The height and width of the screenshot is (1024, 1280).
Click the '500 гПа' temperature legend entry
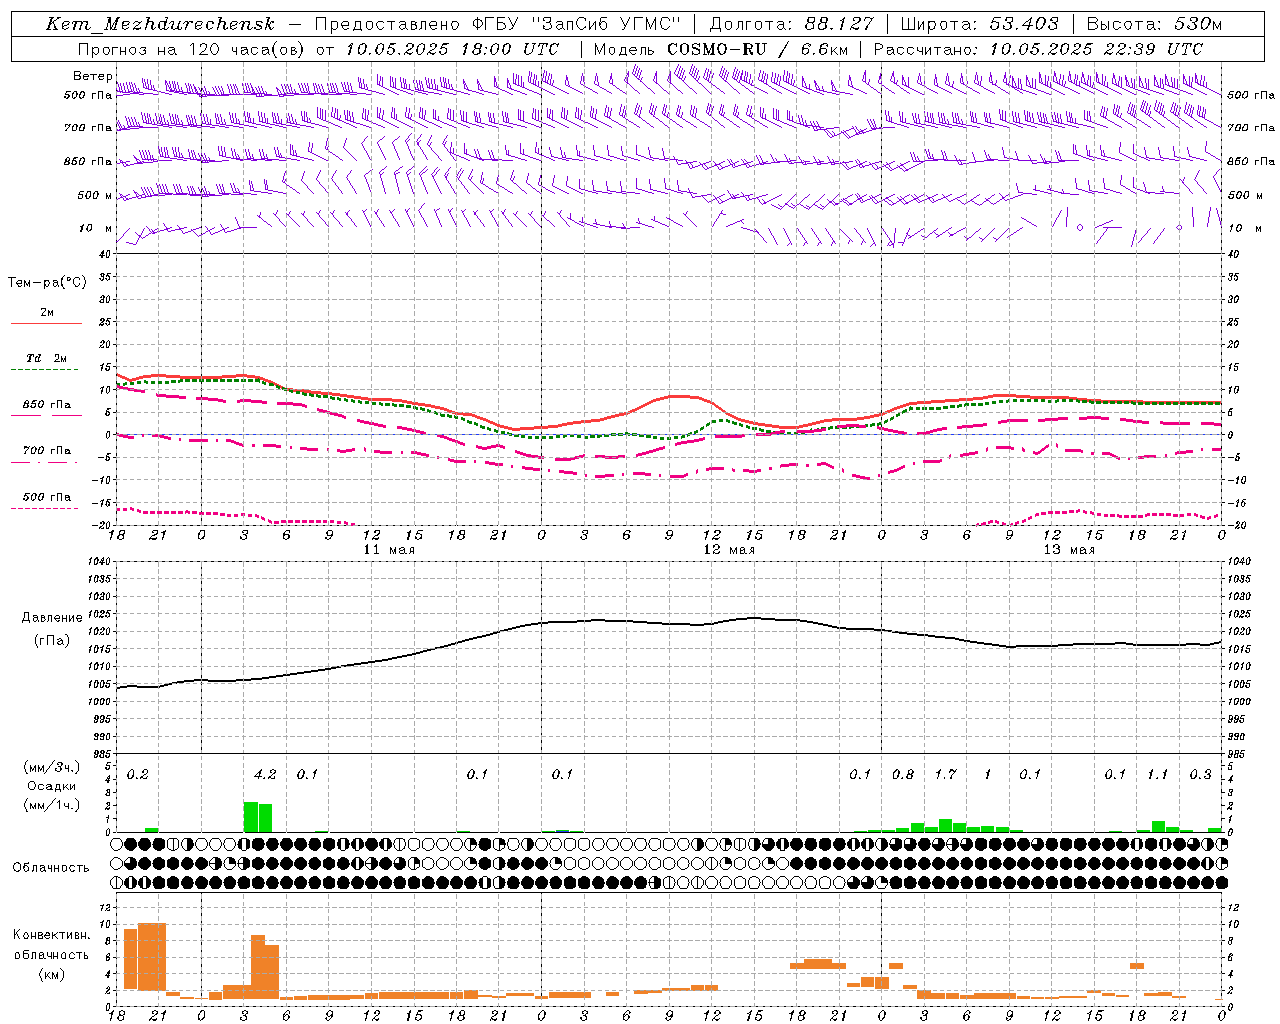pos(47,497)
